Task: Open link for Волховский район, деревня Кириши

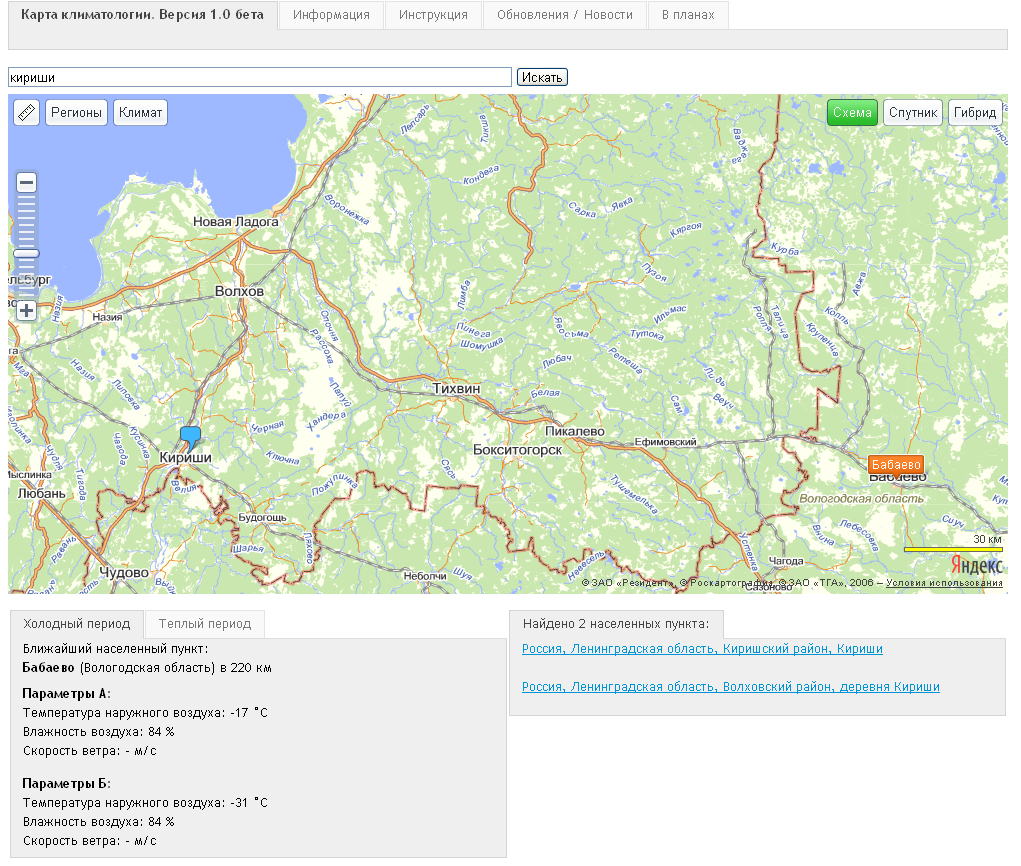Action: pyautogui.click(x=730, y=687)
